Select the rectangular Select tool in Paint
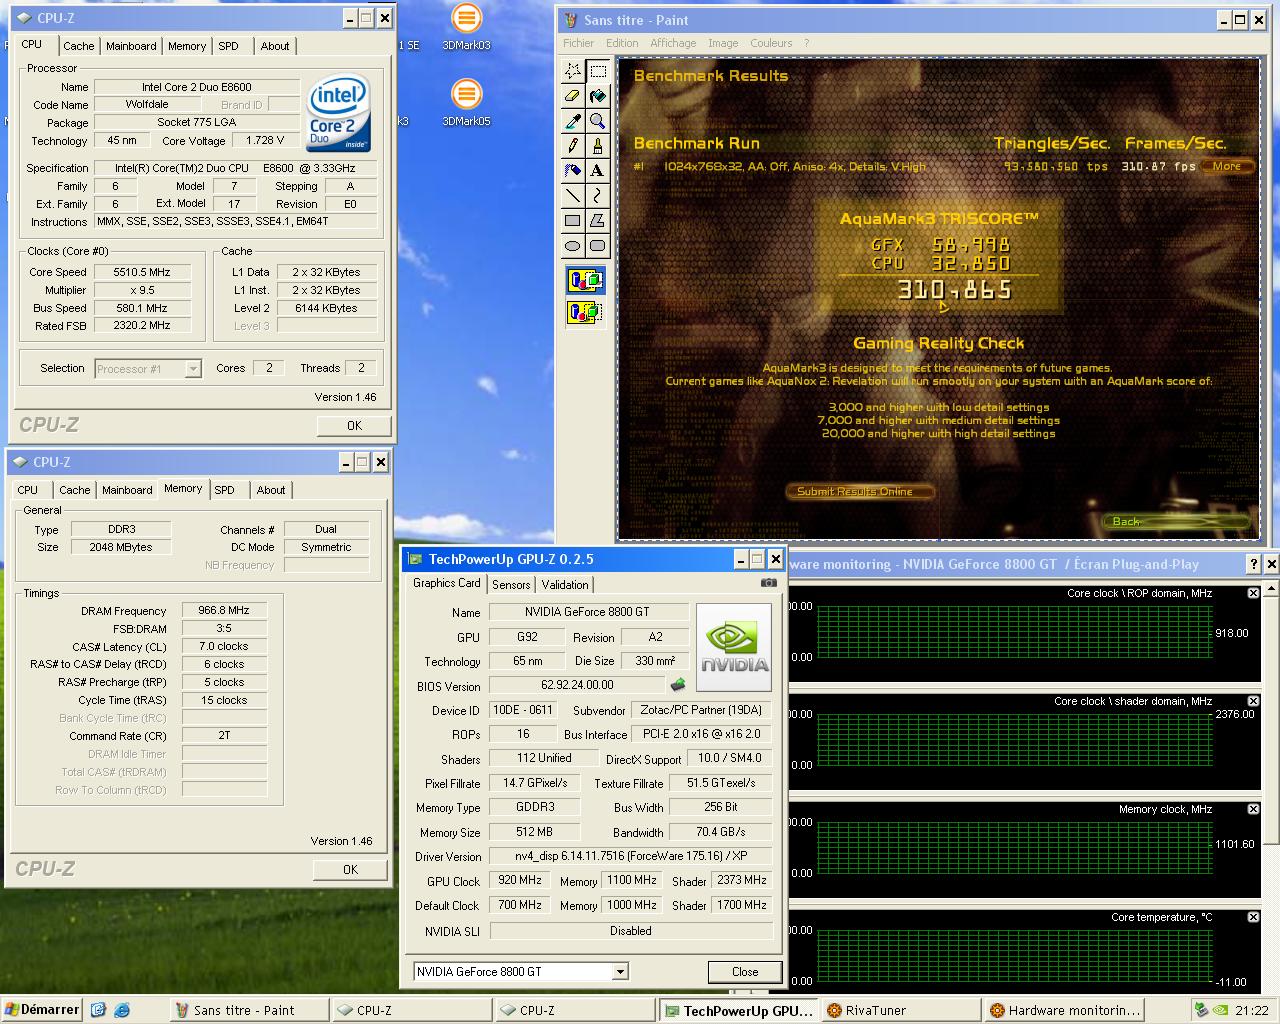Screen dimensions: 1280x1024 coord(597,71)
